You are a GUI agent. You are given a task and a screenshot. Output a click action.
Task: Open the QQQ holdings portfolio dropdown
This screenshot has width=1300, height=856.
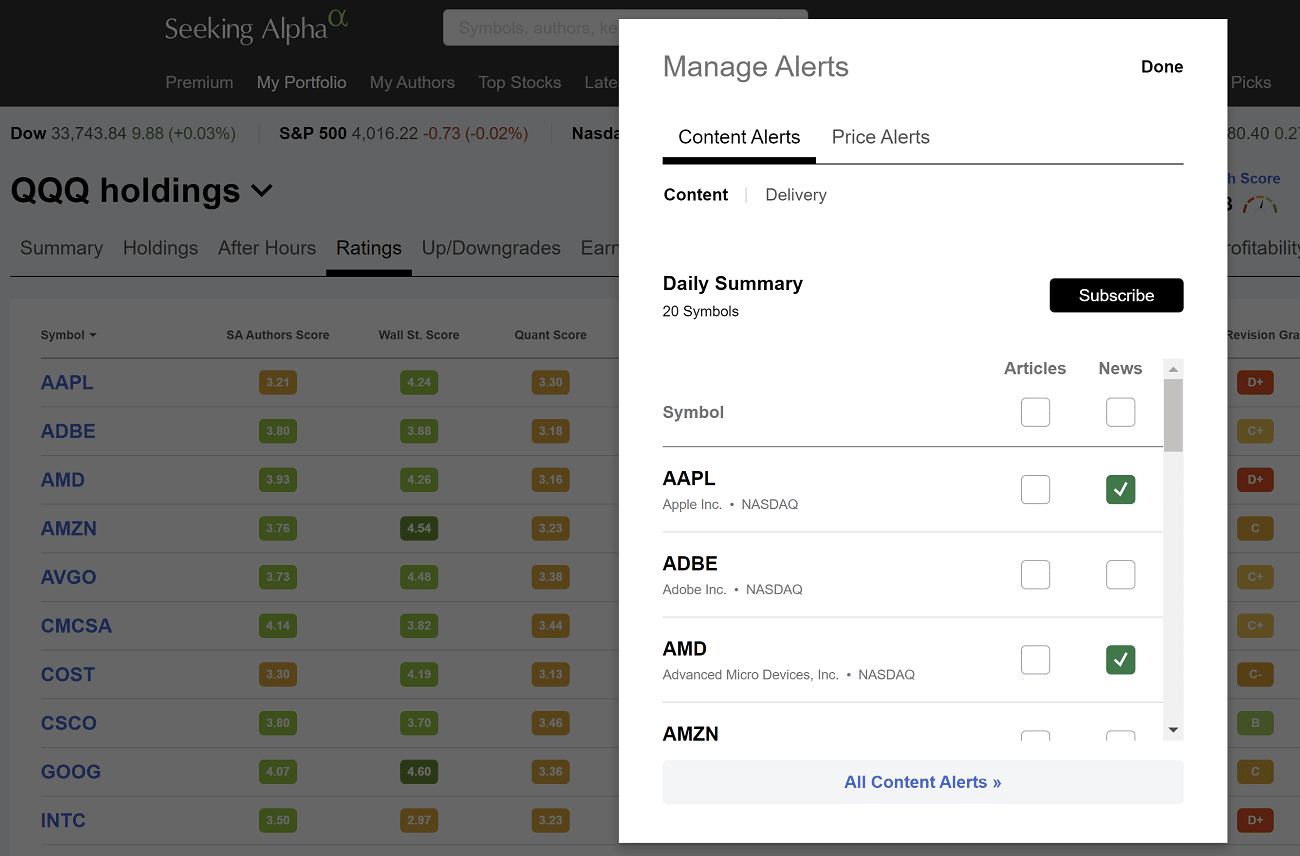[x=142, y=190]
